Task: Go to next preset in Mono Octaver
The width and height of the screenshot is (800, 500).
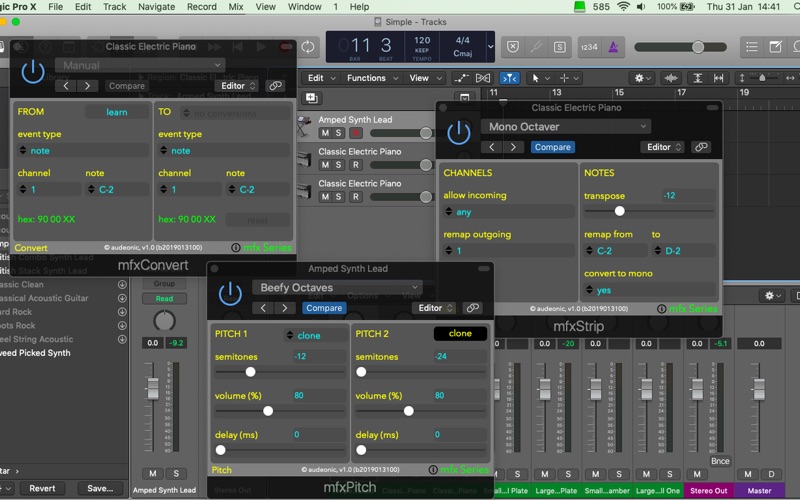Action: (513, 147)
